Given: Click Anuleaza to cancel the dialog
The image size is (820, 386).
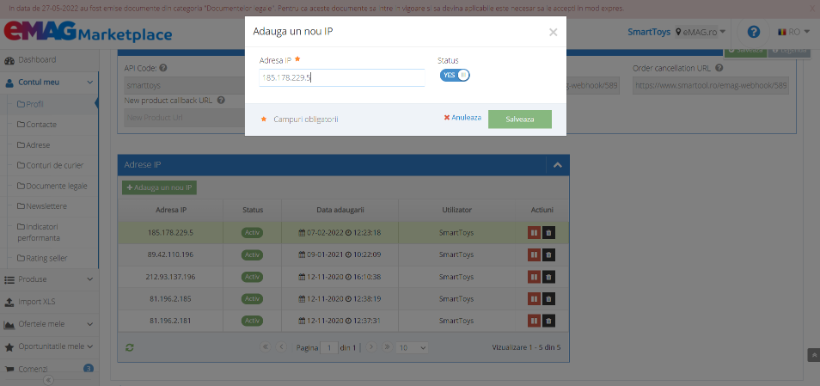Looking at the screenshot, I should click(x=462, y=118).
